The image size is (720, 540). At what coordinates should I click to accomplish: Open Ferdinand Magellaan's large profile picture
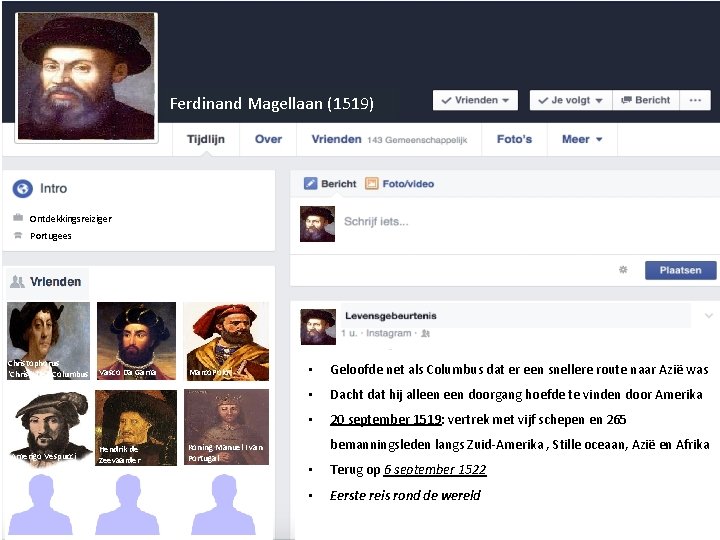(86, 77)
